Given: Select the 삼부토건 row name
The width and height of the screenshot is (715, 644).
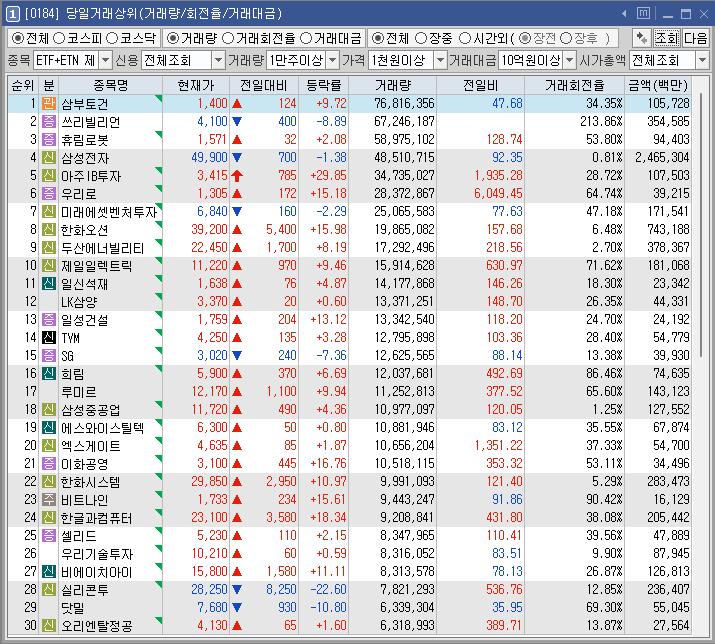Looking at the screenshot, I should click(85, 104).
